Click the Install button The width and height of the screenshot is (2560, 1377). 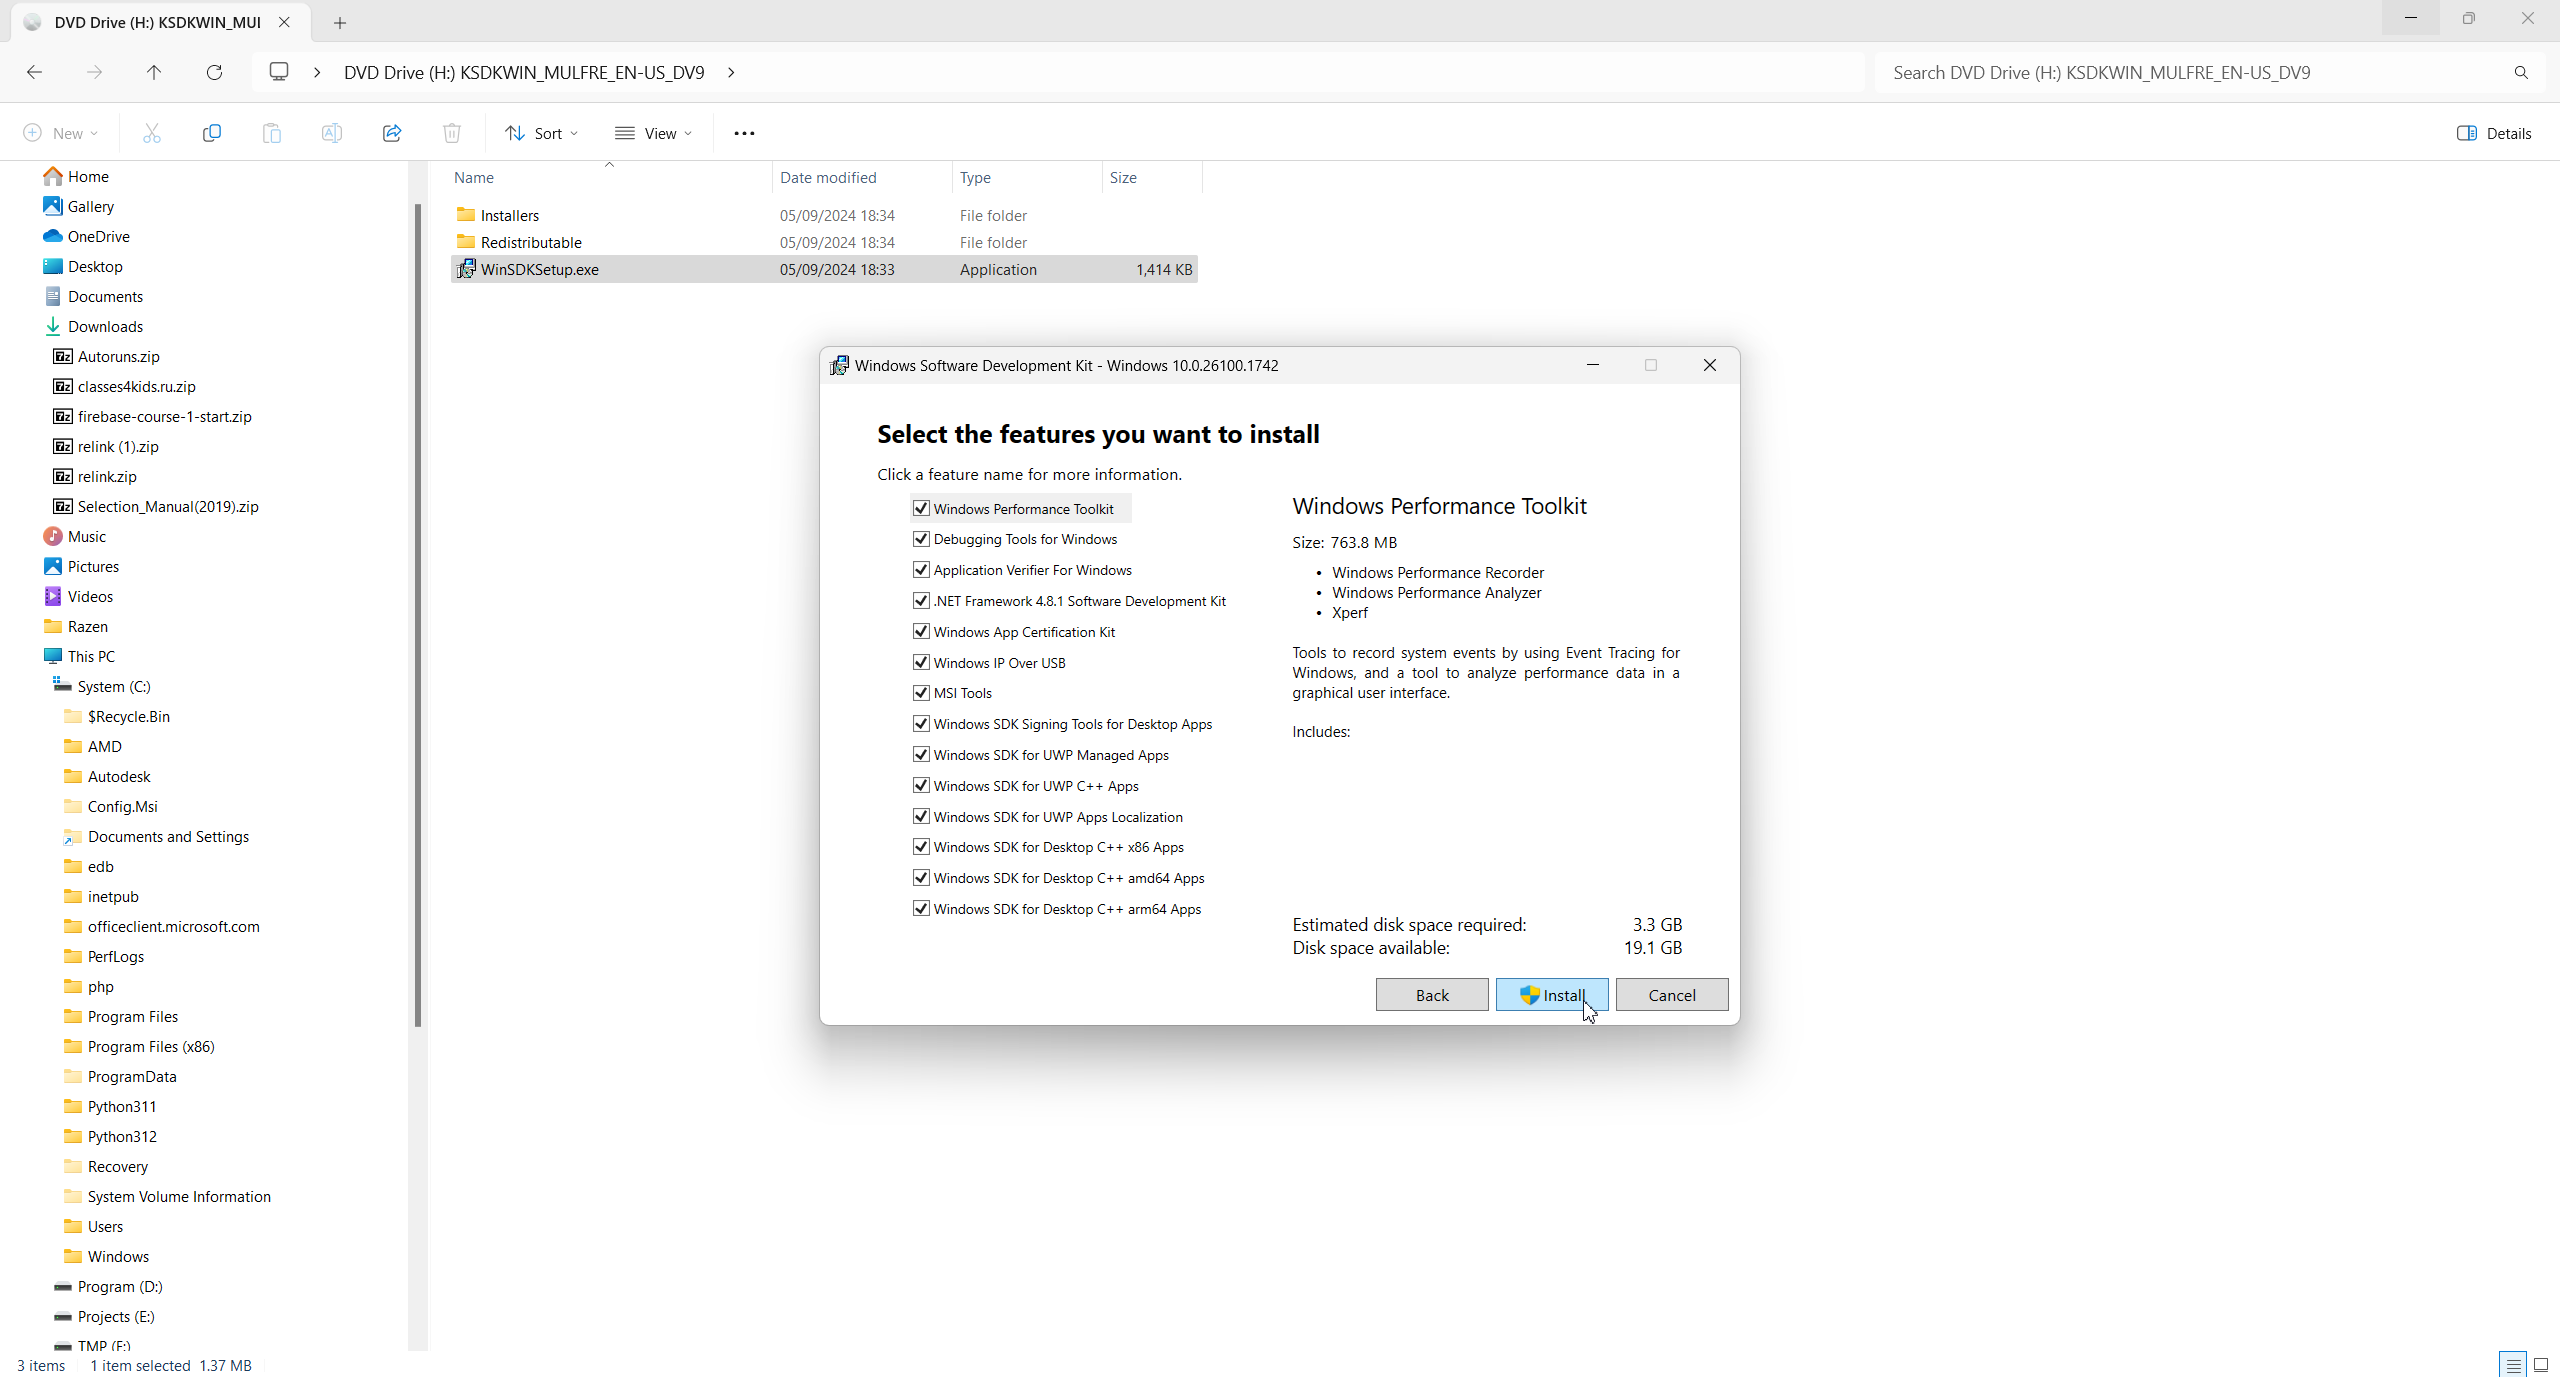pyautogui.click(x=1552, y=995)
